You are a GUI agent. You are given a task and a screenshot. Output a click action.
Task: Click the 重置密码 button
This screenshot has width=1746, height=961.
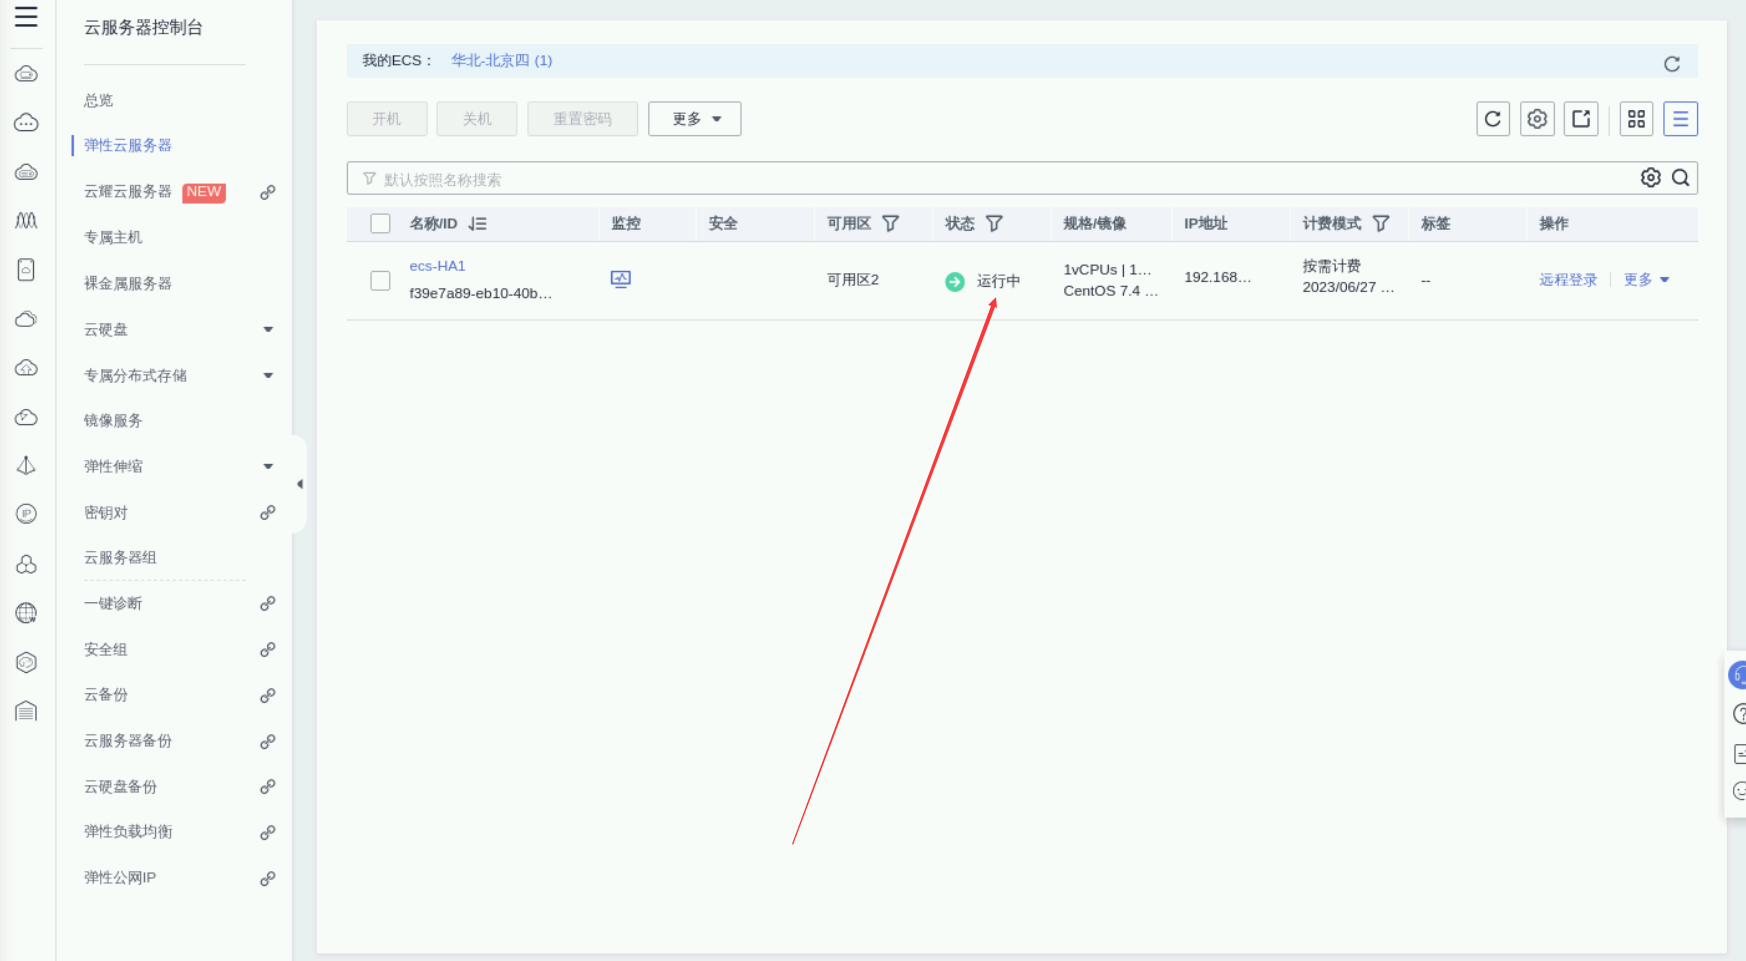[583, 119]
